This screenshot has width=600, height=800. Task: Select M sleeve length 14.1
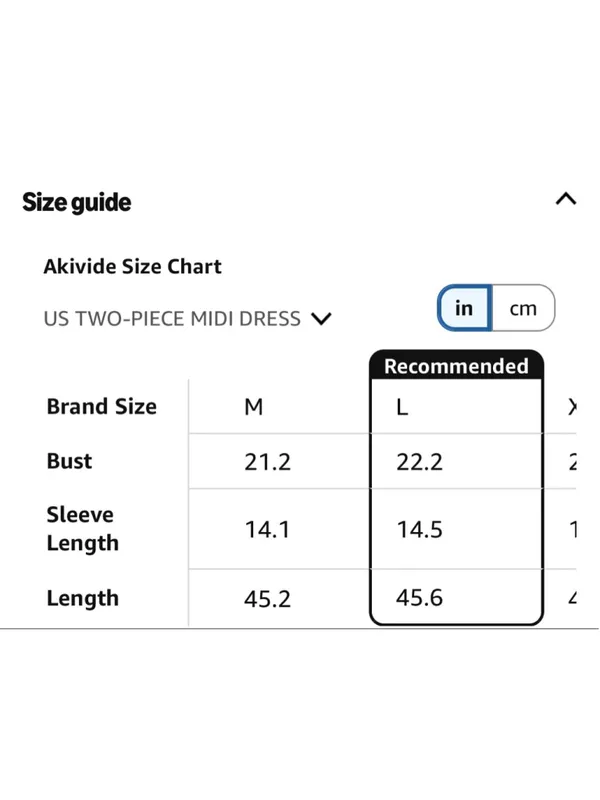[267, 530]
